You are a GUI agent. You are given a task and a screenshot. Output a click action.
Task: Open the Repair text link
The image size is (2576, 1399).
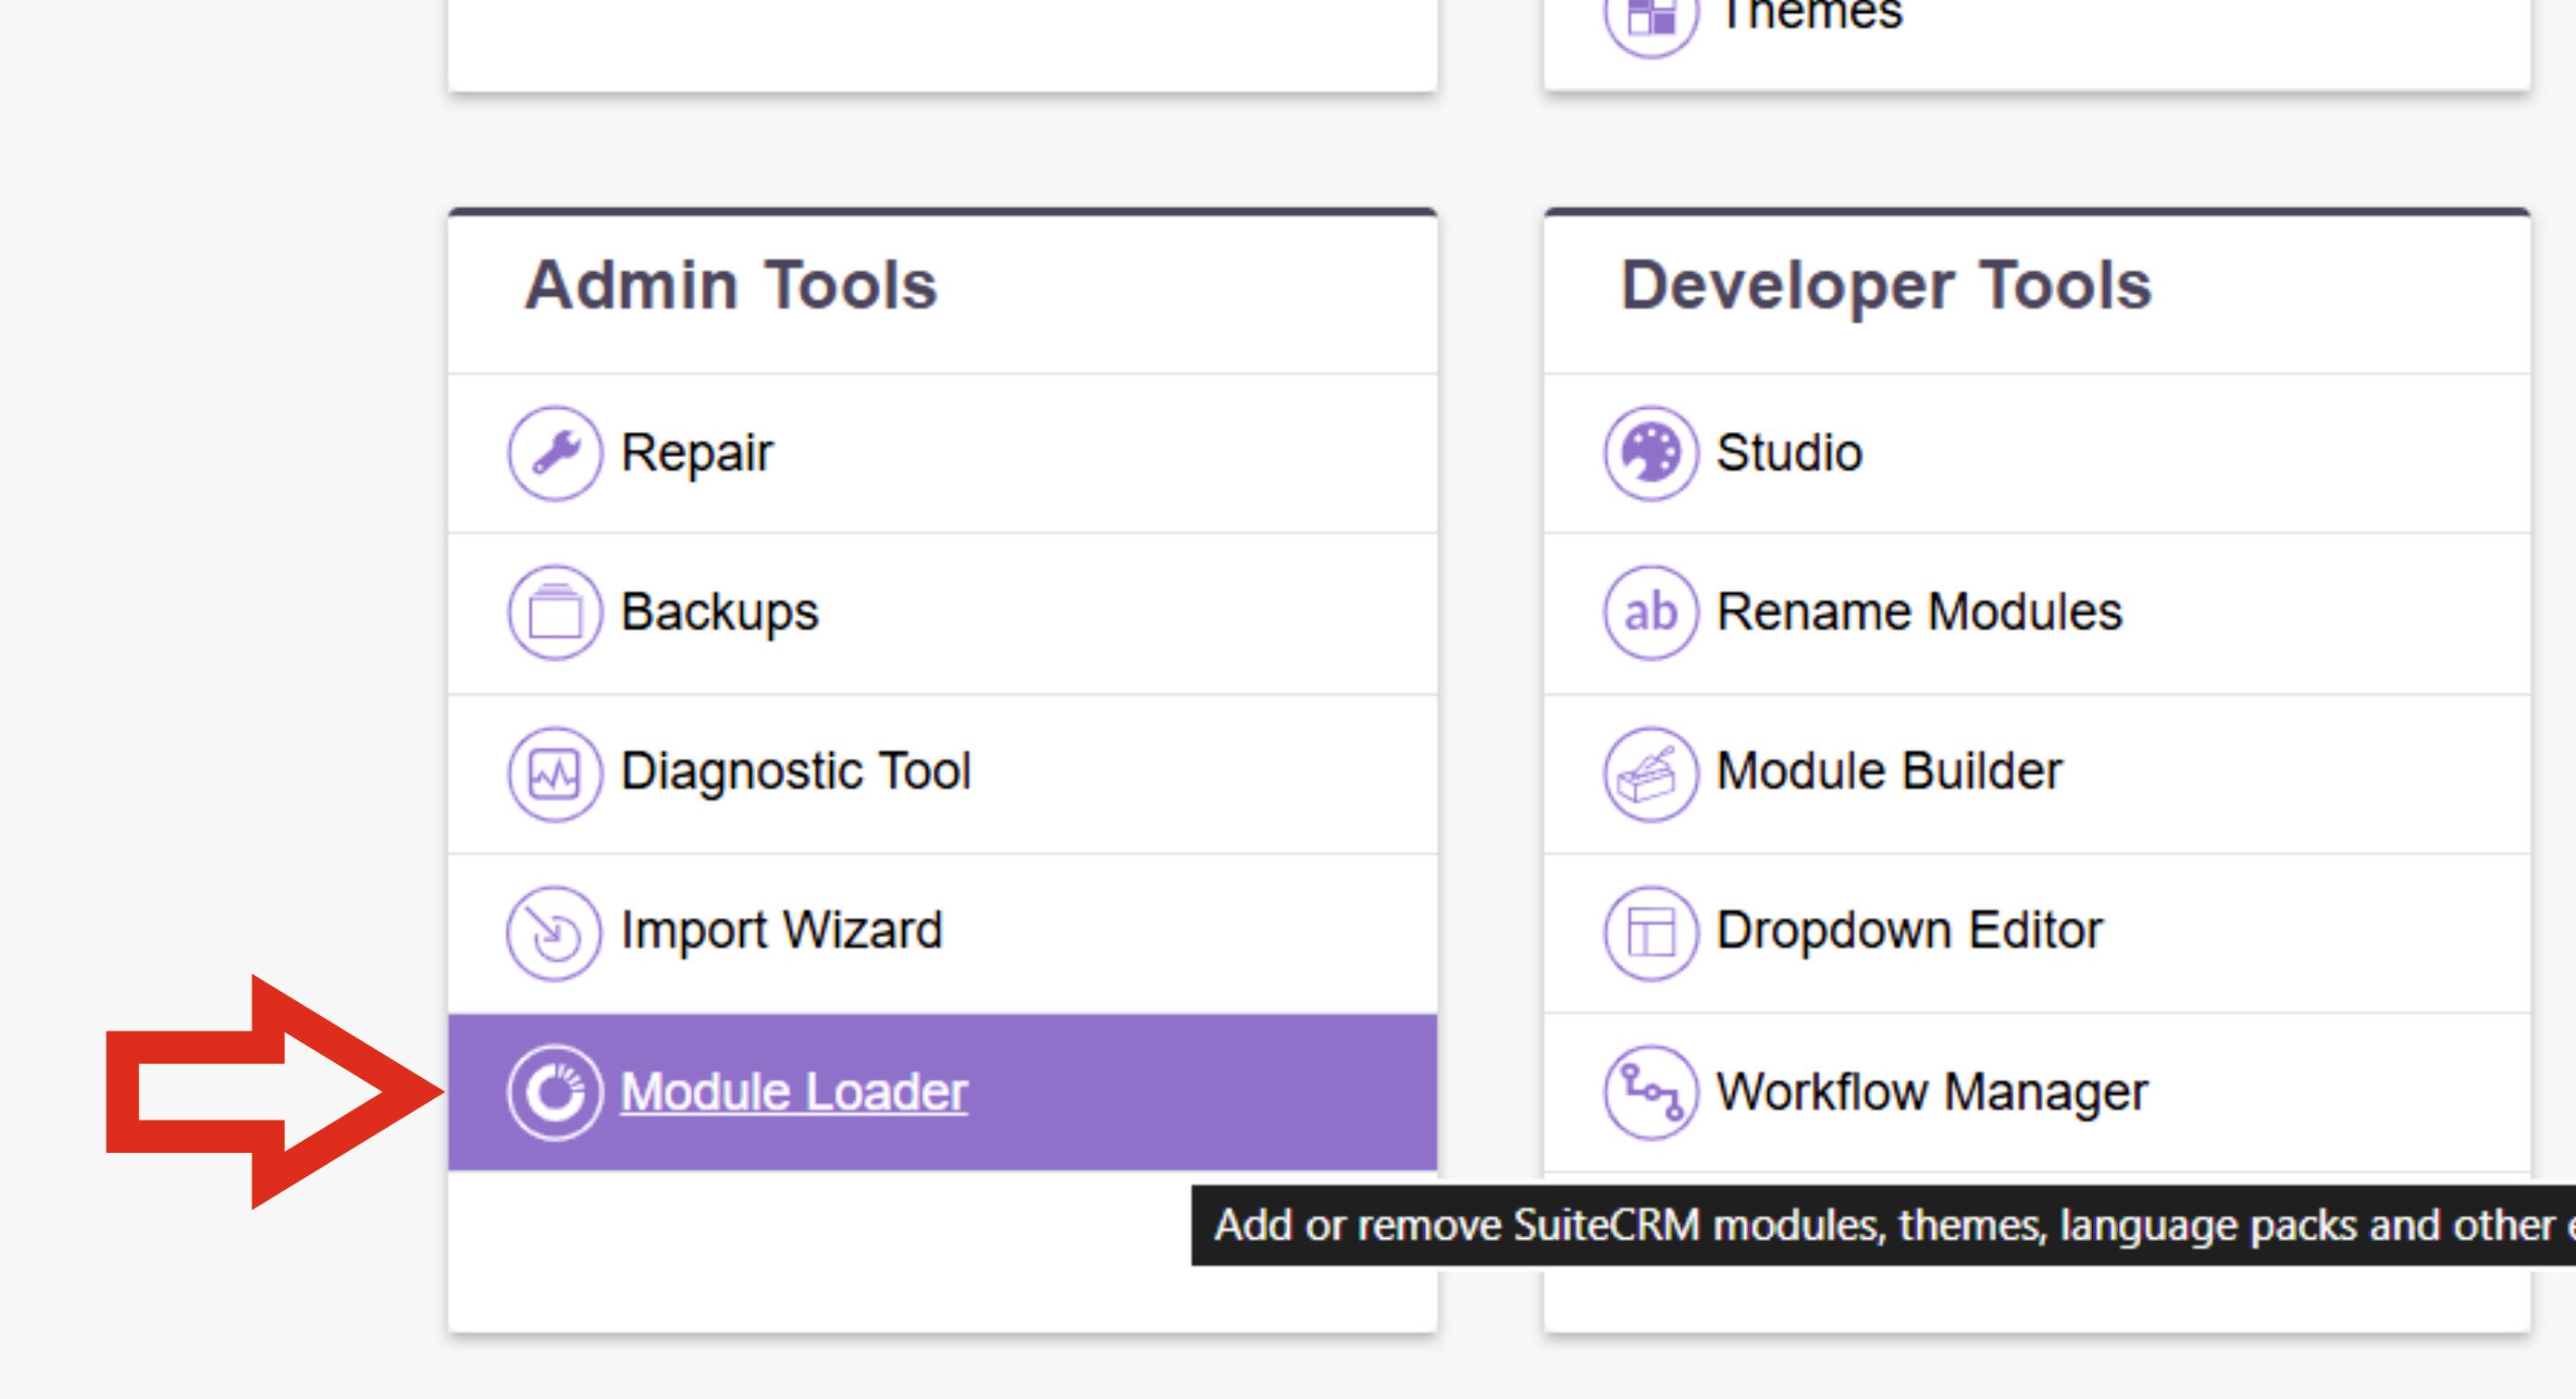tap(697, 453)
